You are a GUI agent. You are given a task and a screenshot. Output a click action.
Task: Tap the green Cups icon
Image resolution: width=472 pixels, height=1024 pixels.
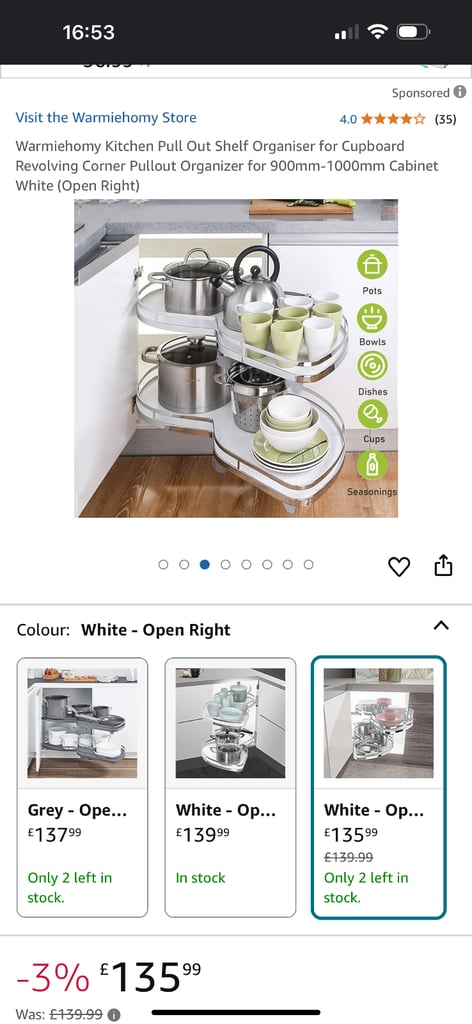[372, 415]
